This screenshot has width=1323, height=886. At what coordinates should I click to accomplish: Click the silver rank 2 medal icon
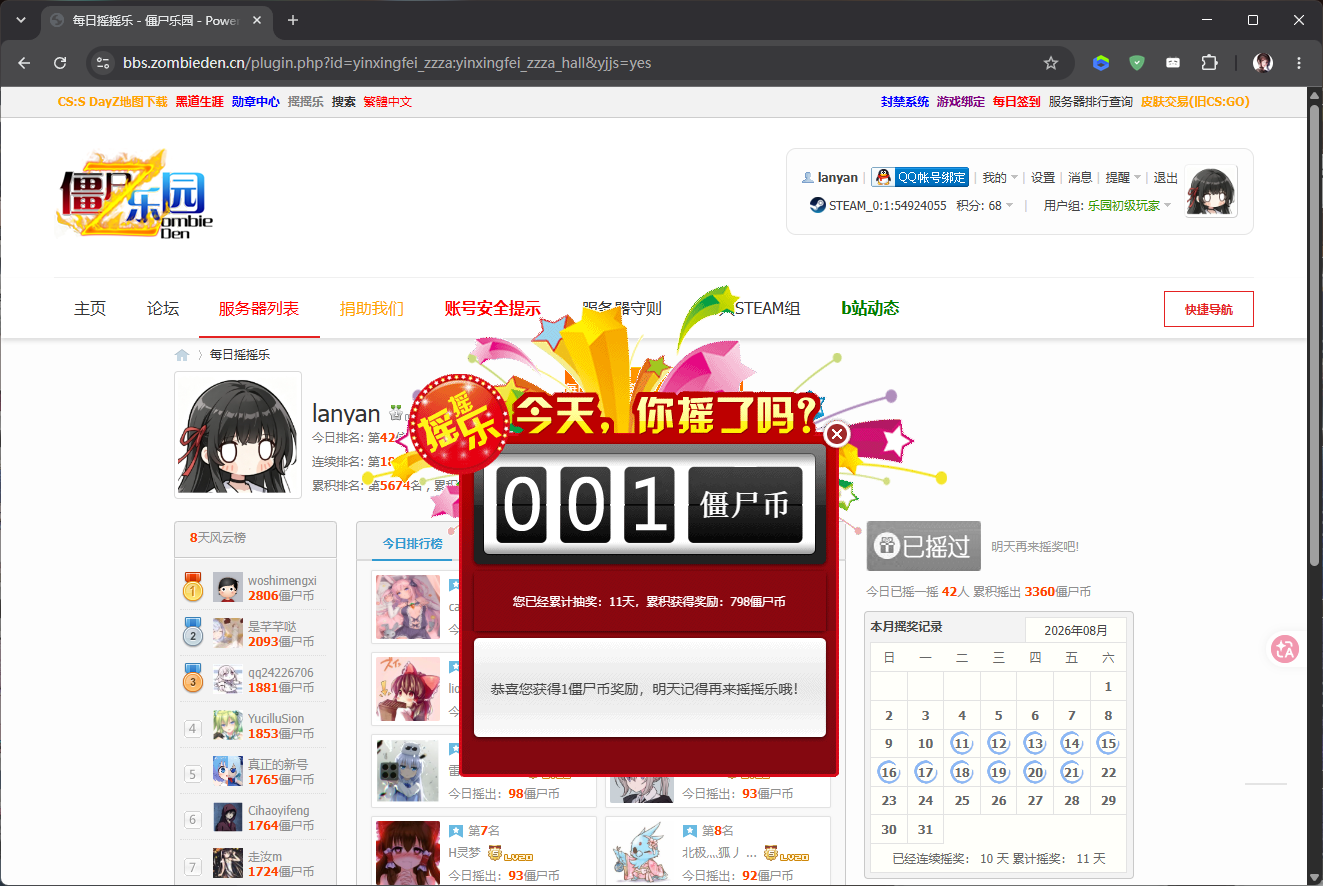coord(193,633)
